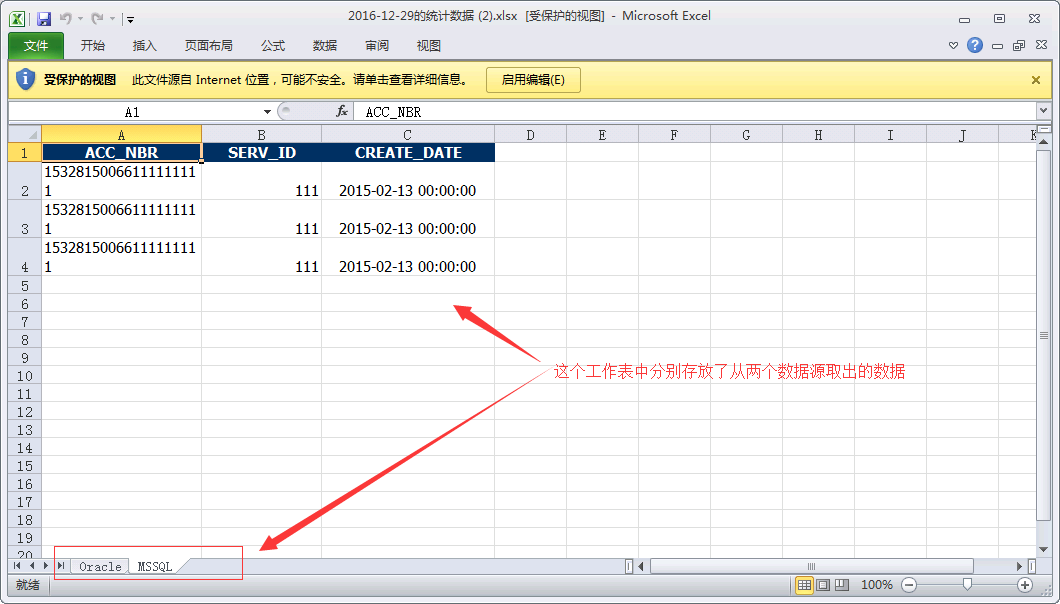The width and height of the screenshot is (1060, 604).
Task: Switch to the Oracle sheet tab
Action: click(x=100, y=567)
